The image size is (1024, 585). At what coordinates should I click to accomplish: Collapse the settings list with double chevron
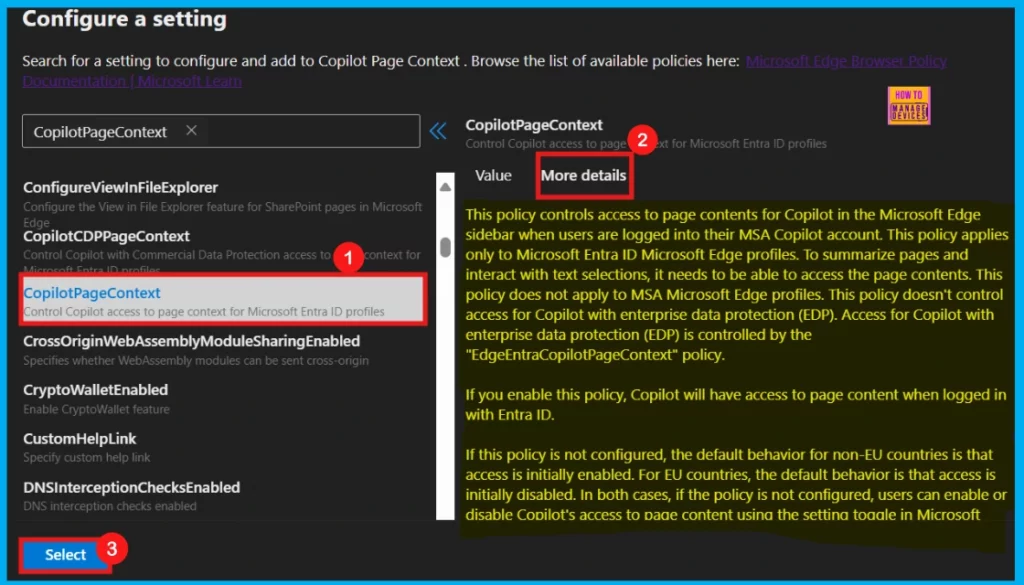coord(438,131)
